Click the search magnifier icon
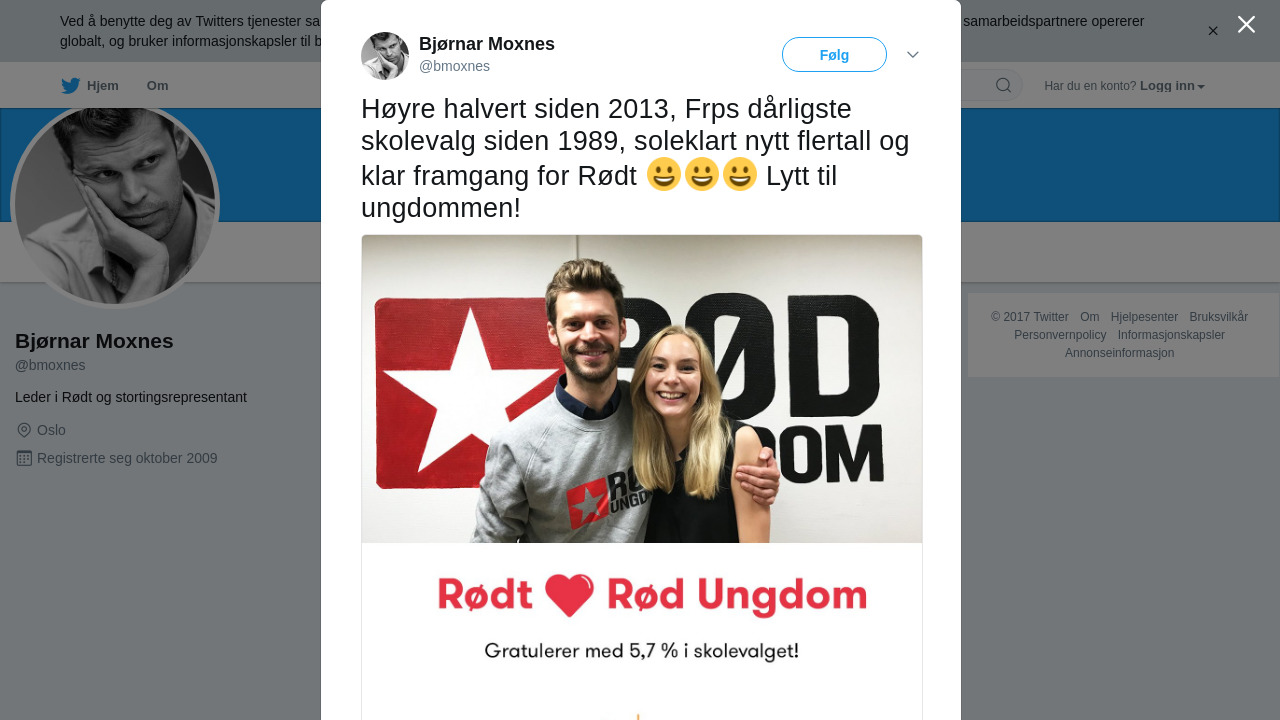Image resolution: width=1280 pixels, height=720 pixels. click(1003, 86)
